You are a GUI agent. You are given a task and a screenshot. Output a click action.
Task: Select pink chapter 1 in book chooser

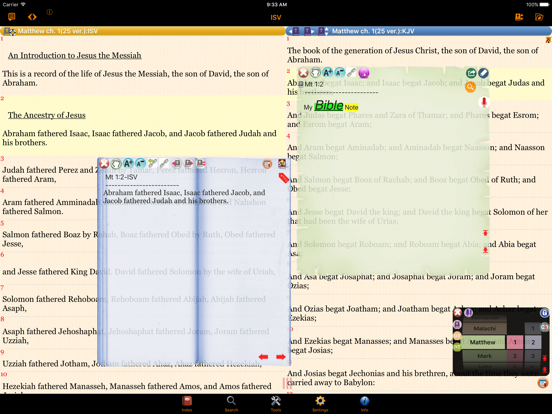515,342
